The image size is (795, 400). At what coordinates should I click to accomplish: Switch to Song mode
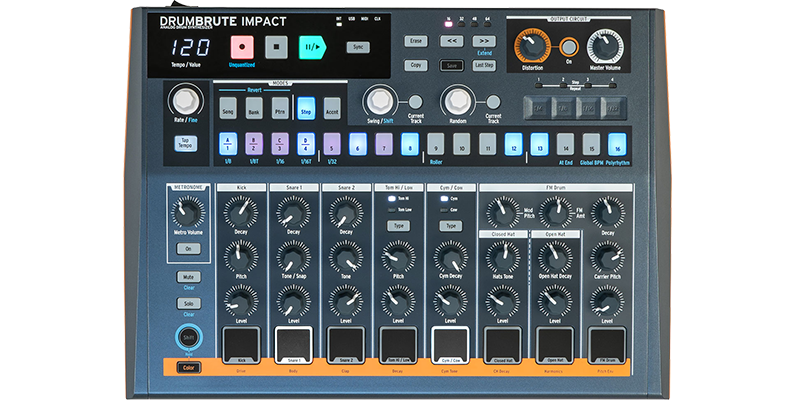[x=228, y=108]
